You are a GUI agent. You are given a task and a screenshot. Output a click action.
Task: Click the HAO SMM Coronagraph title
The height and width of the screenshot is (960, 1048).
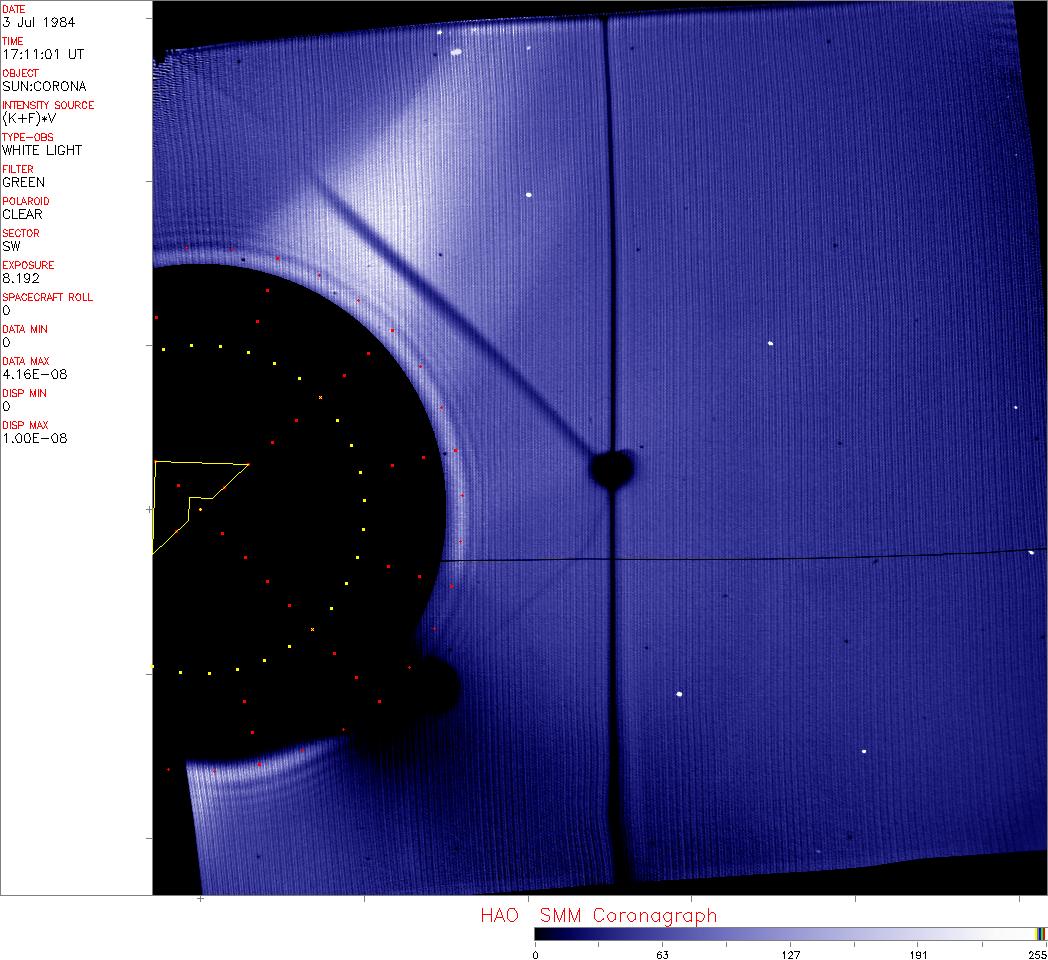pyautogui.click(x=598, y=915)
